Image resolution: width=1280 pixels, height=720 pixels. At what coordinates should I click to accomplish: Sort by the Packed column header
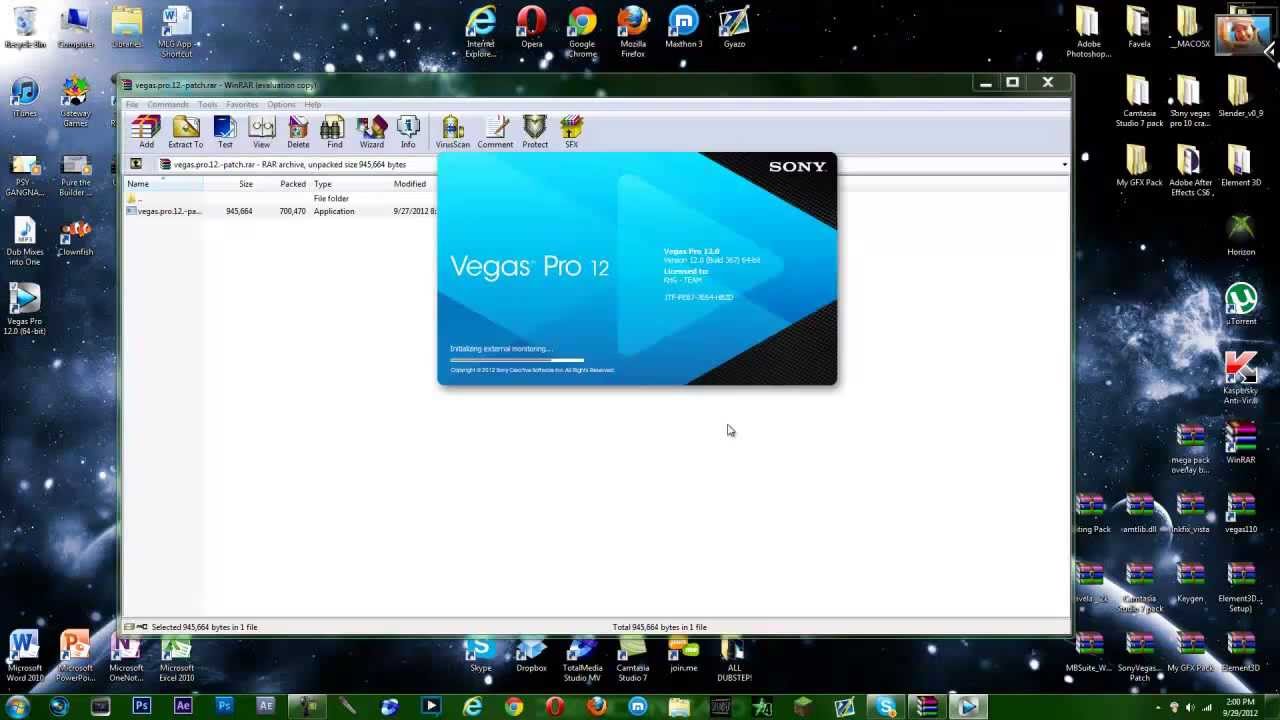pos(283,184)
